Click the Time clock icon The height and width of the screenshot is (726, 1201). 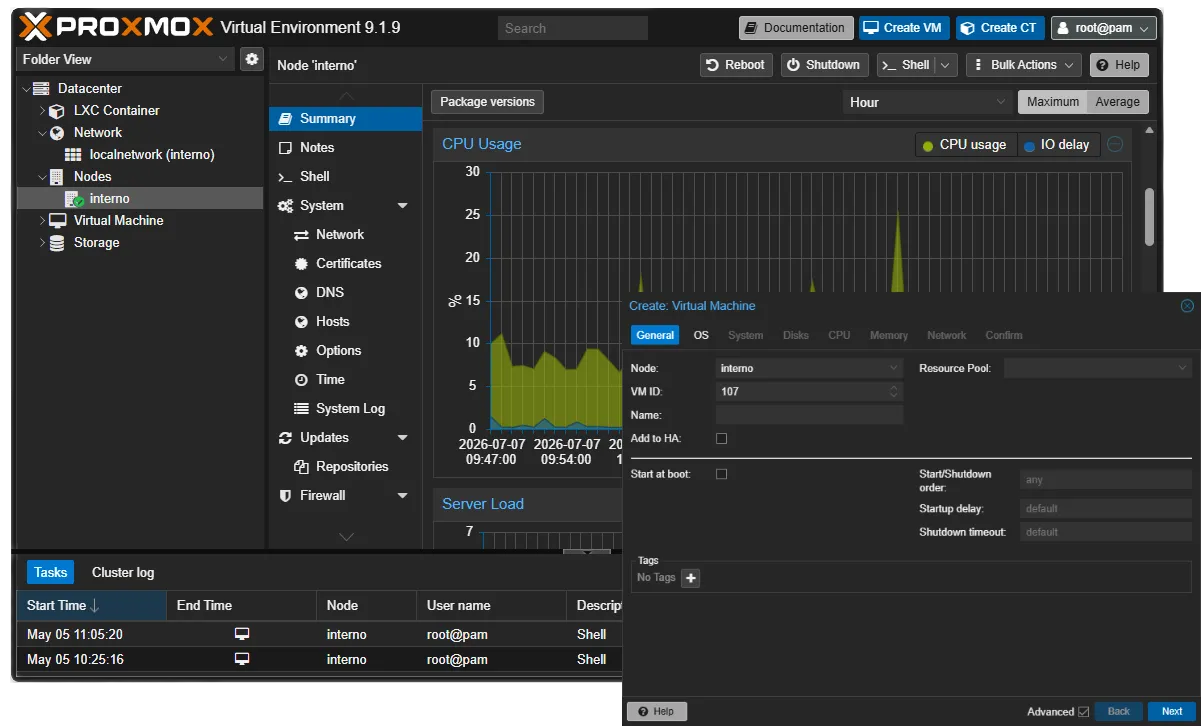(301, 380)
